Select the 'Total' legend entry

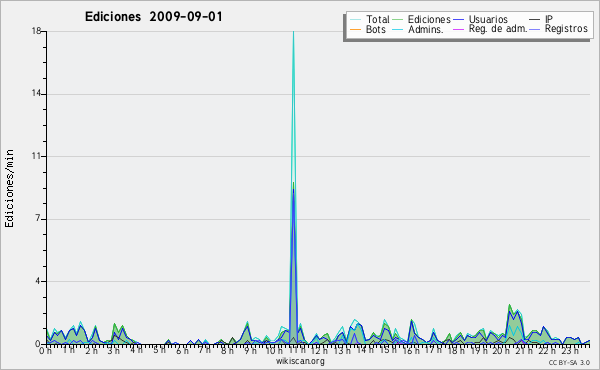click(378, 19)
